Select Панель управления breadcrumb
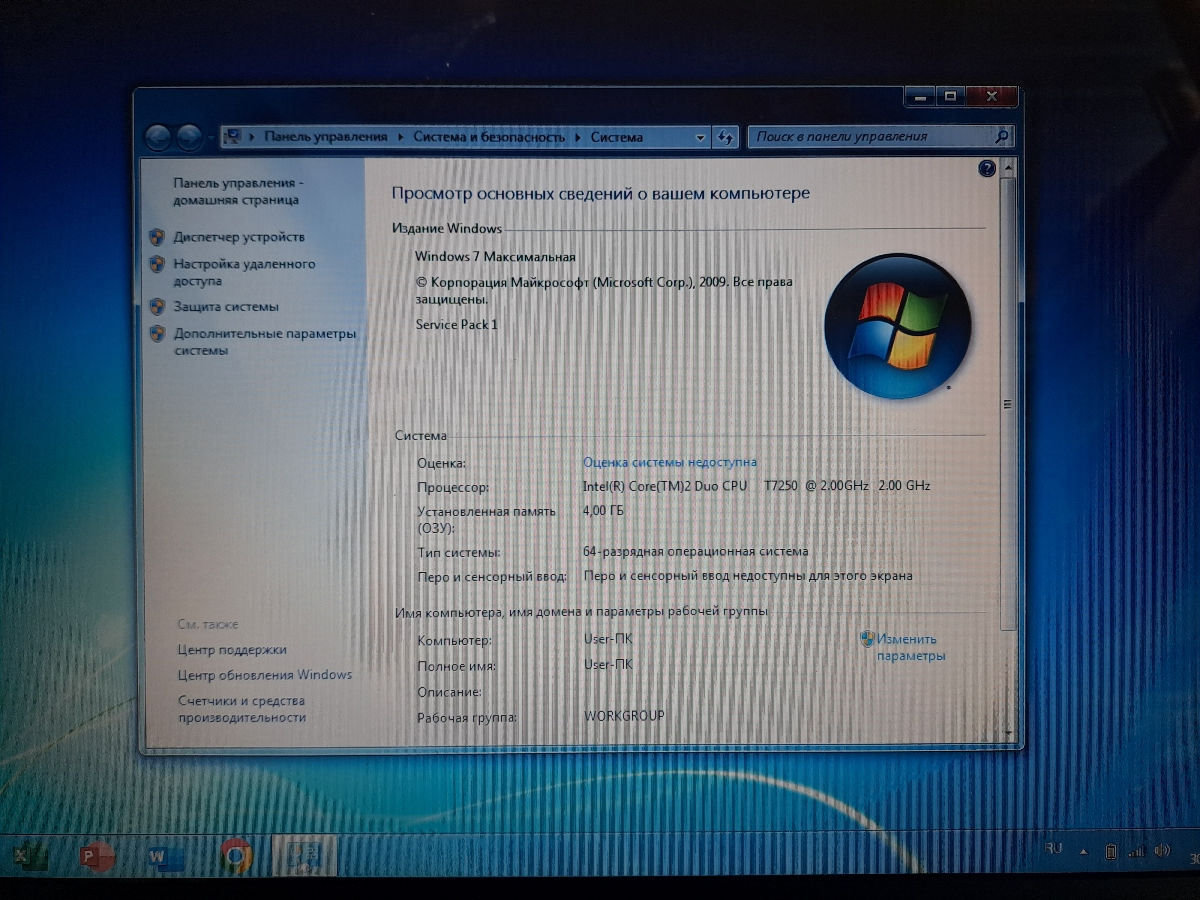This screenshot has width=1200, height=900. coord(325,137)
